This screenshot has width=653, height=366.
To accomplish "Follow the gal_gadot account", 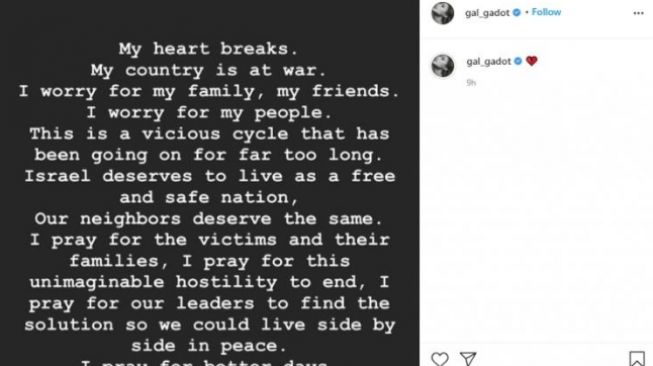I will coord(546,12).
